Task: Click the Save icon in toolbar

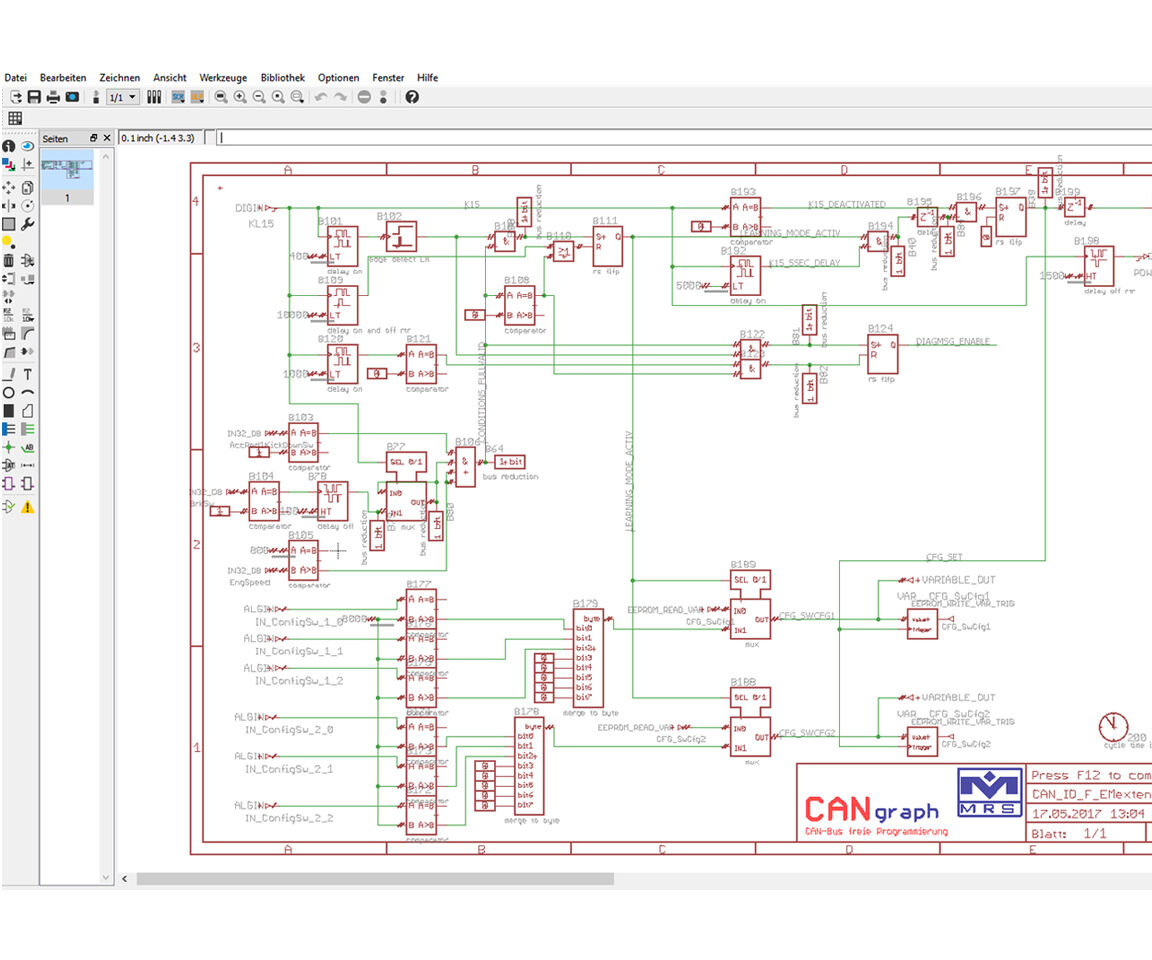Action: tap(34, 97)
